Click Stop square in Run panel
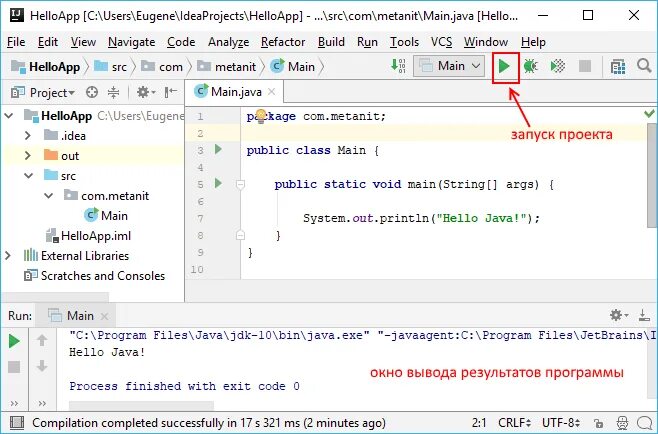This screenshot has height=434, width=658. [14, 367]
